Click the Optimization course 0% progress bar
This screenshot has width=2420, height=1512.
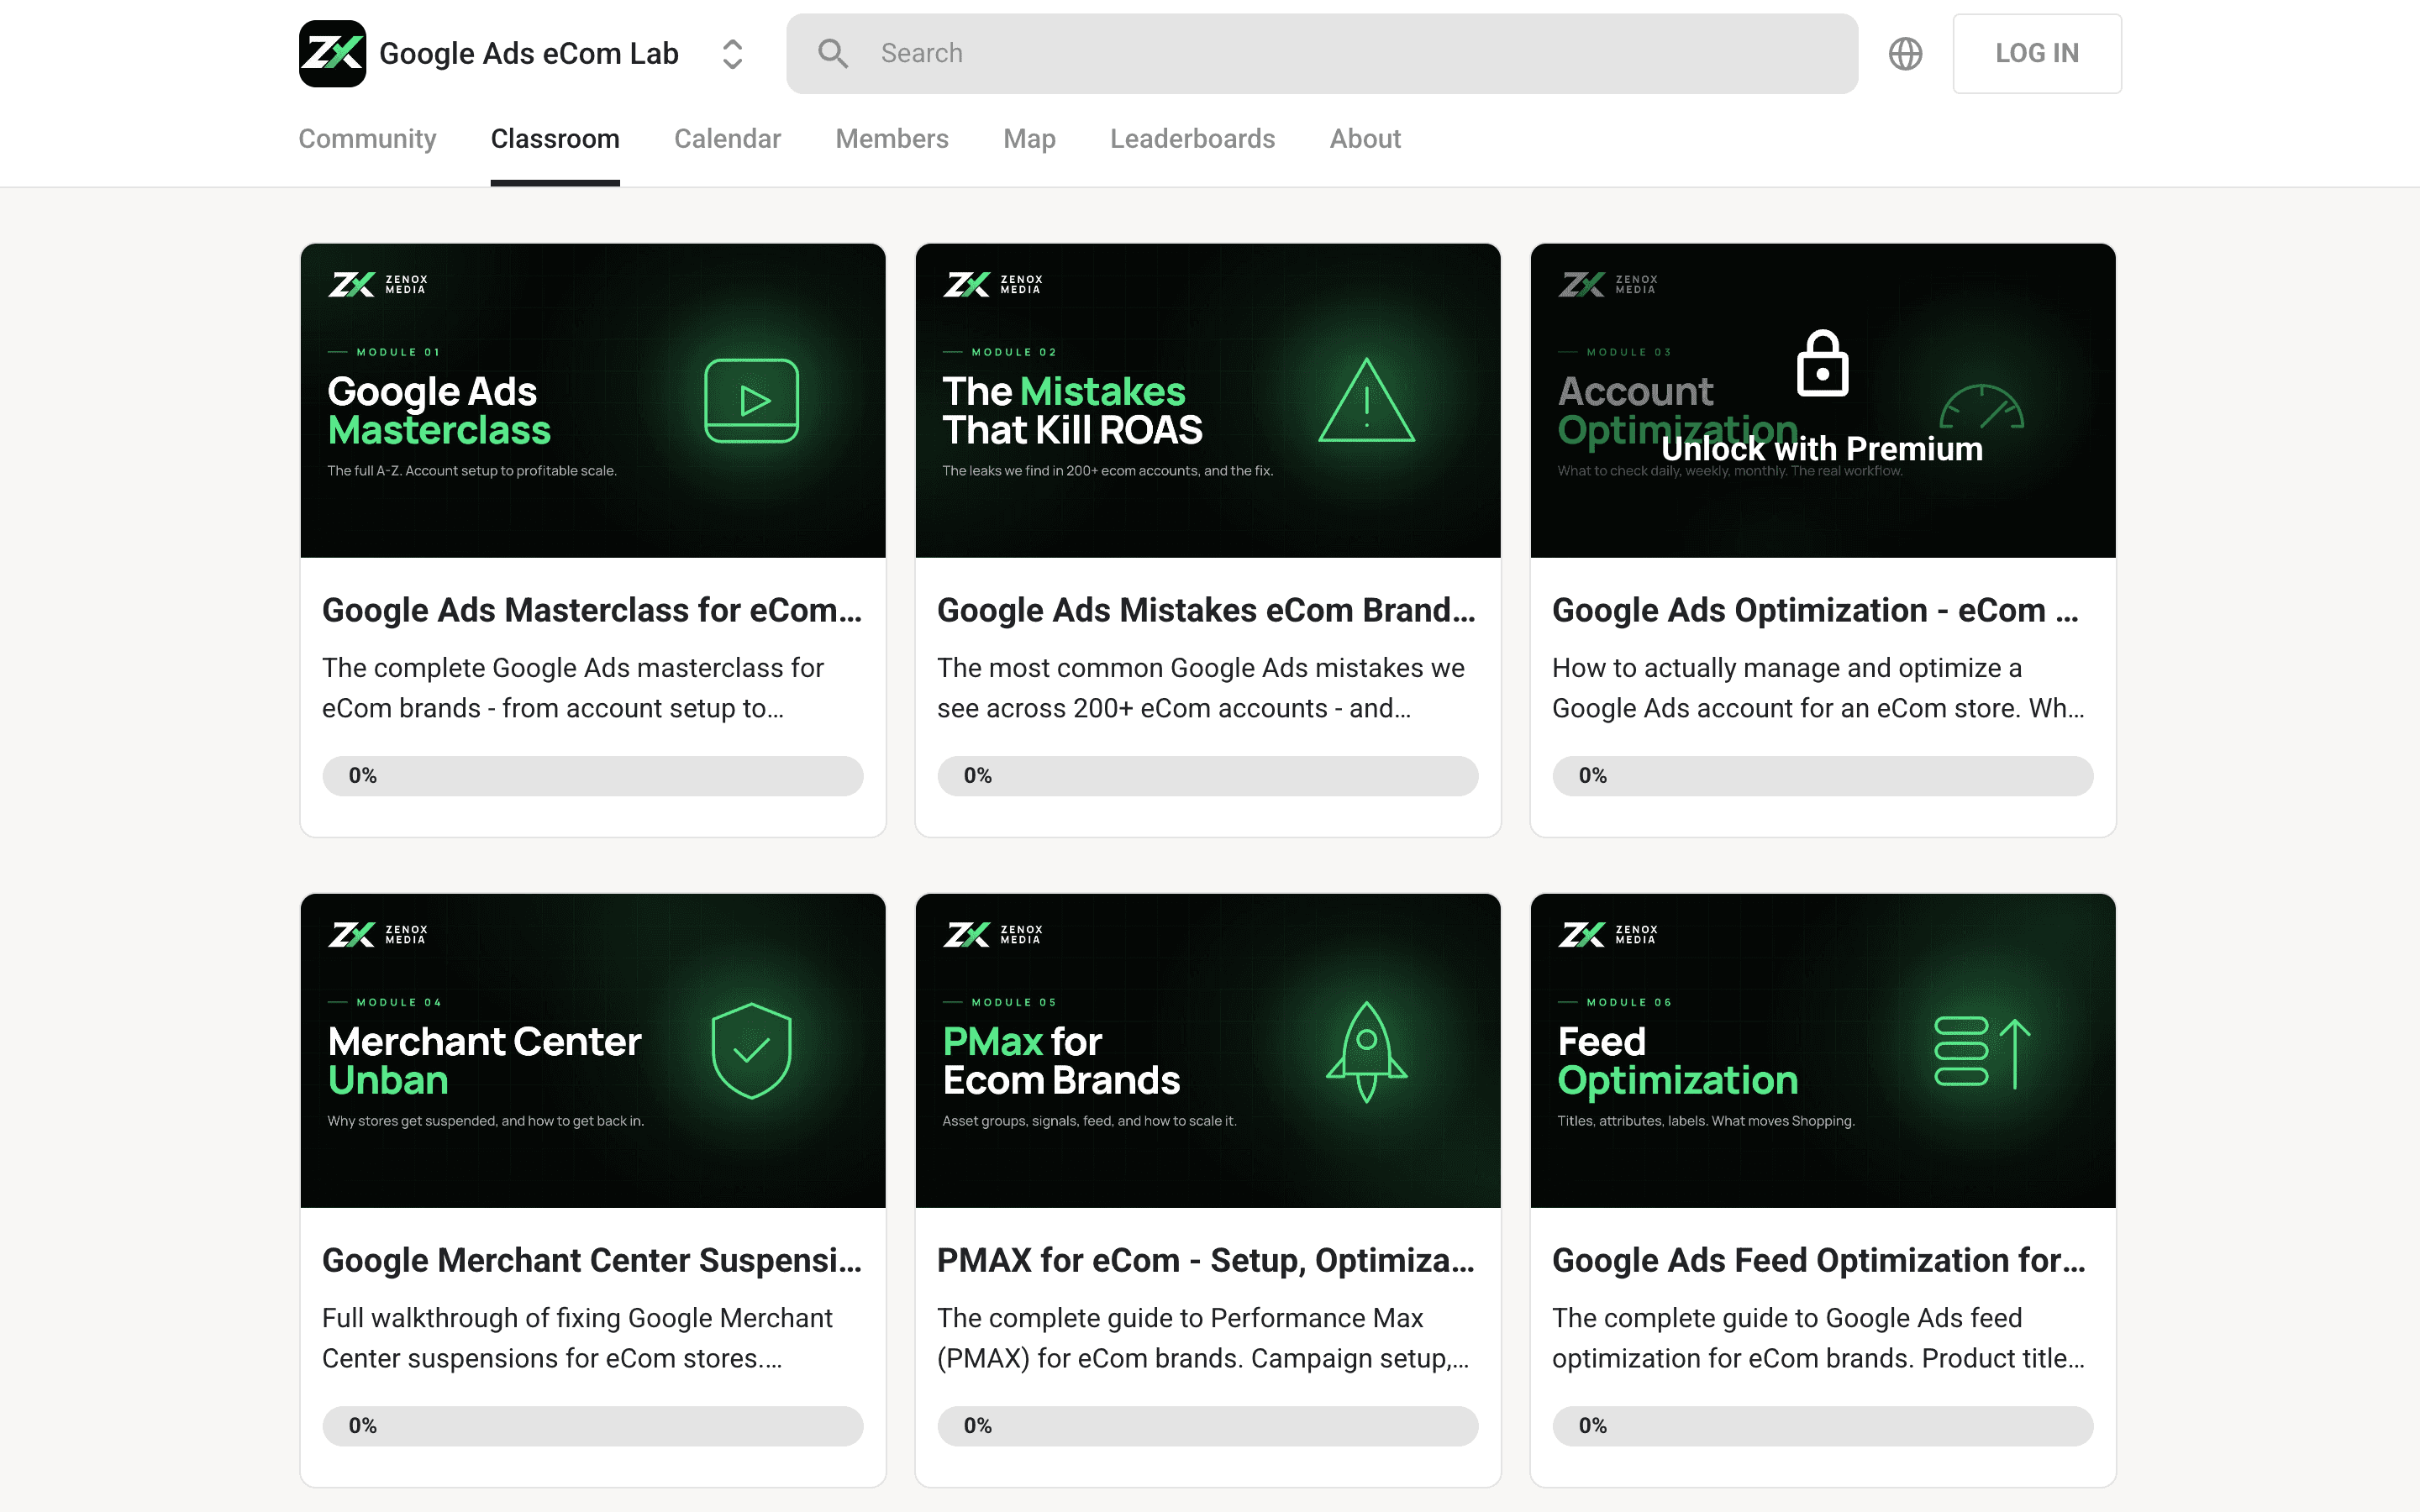pyautogui.click(x=1822, y=776)
